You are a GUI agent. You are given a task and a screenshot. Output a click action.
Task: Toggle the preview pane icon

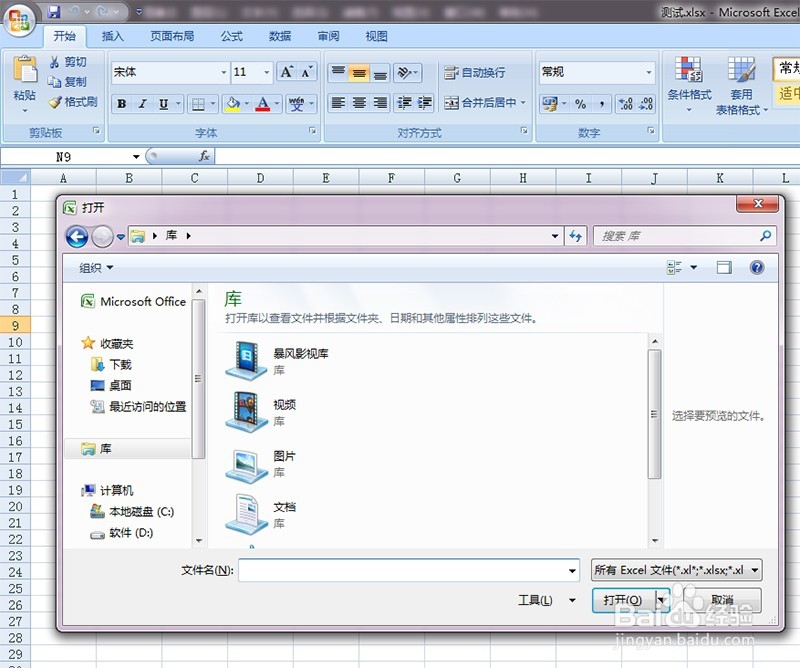(x=723, y=267)
